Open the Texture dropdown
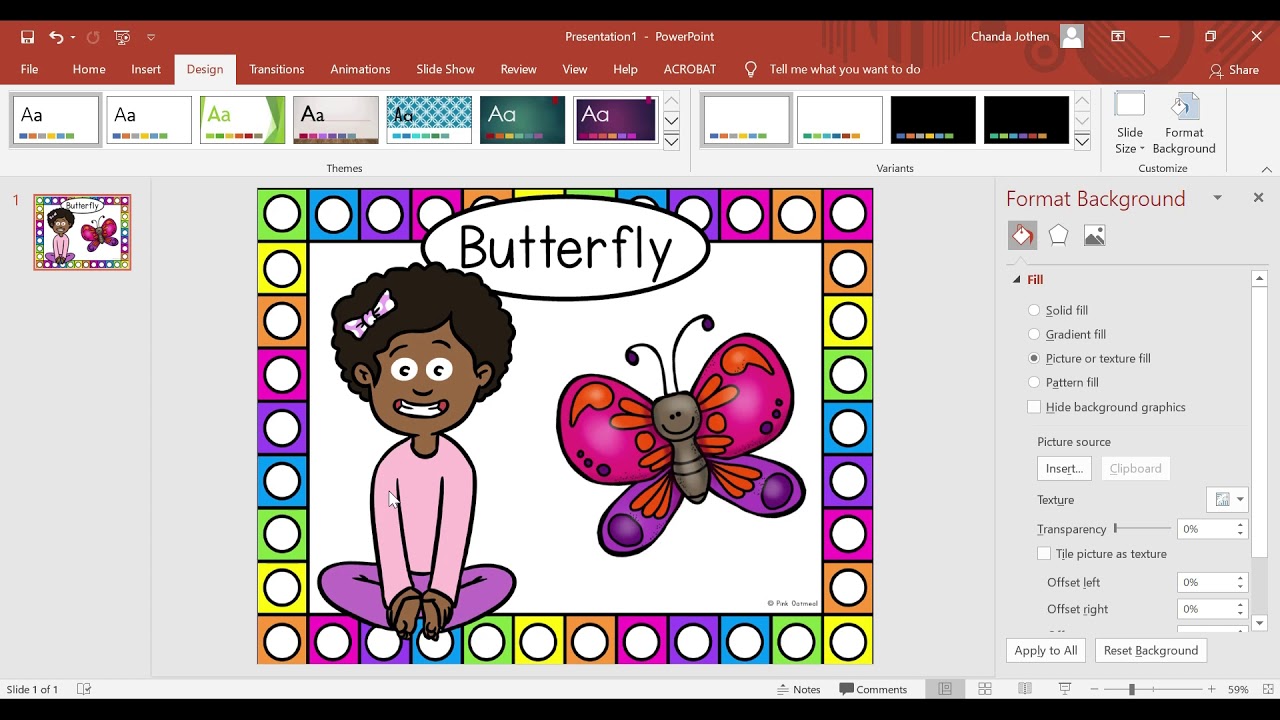The height and width of the screenshot is (720, 1280). point(1238,499)
